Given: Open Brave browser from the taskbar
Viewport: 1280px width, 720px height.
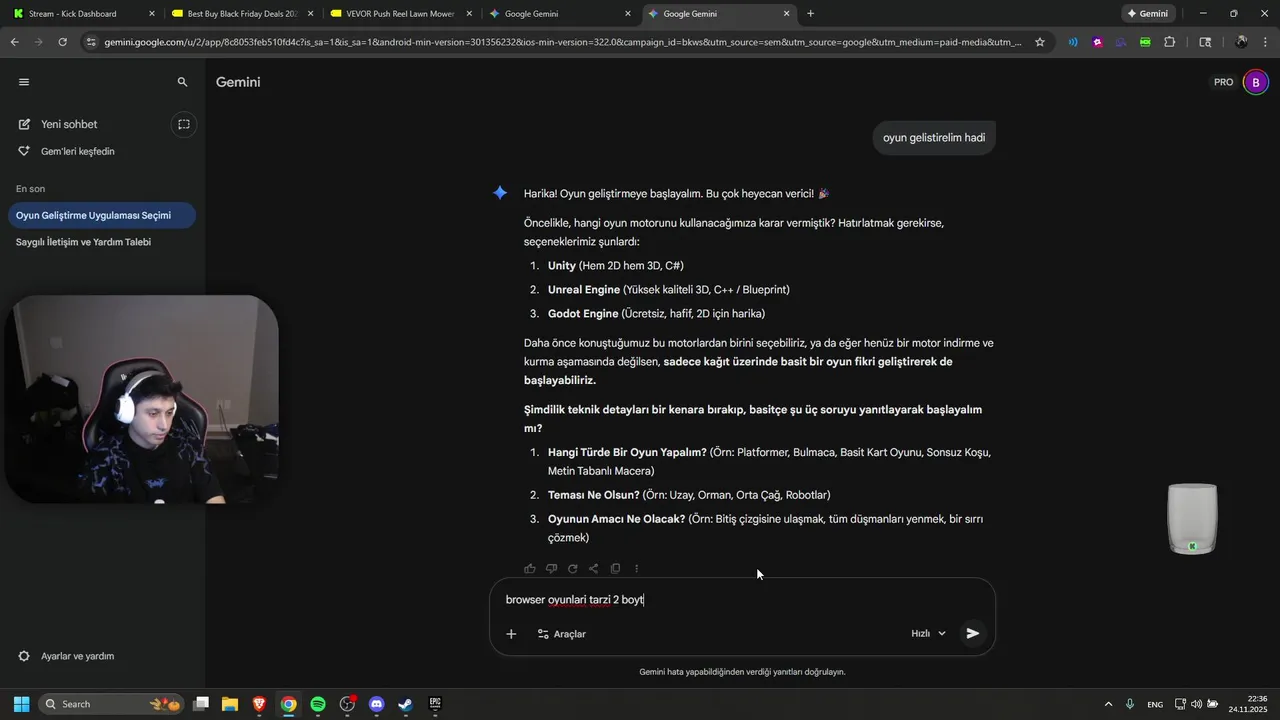Looking at the screenshot, I should (259, 704).
